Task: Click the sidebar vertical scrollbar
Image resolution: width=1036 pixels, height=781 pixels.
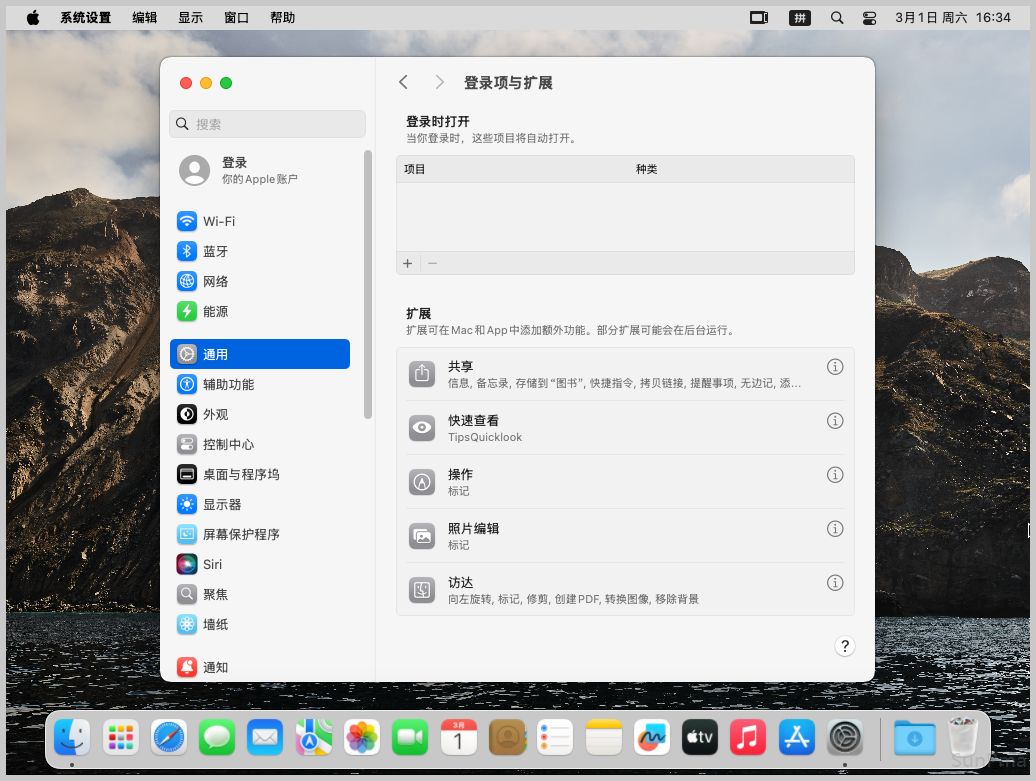Action: (x=368, y=285)
